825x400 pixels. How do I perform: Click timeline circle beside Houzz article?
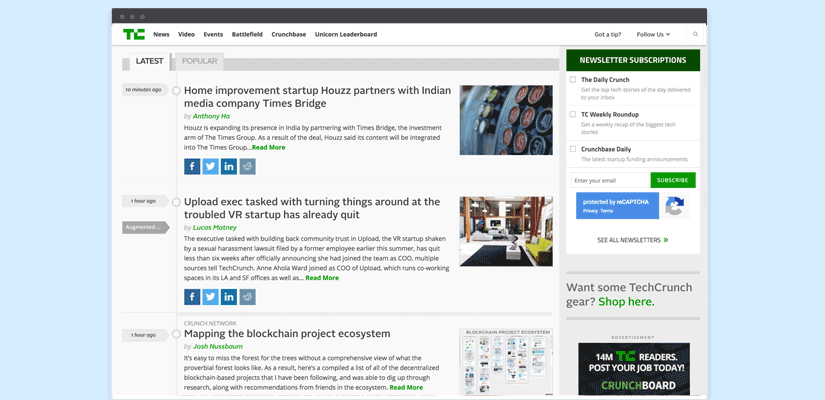(x=176, y=91)
